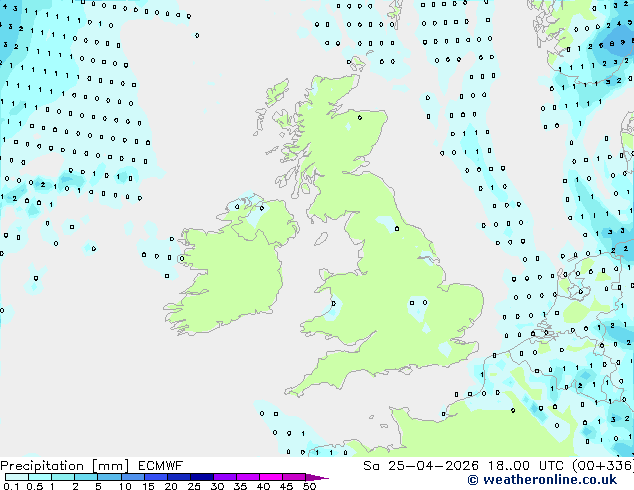Click the '10' legend scale label
The width and height of the screenshot is (634, 490).
(x=125, y=486)
